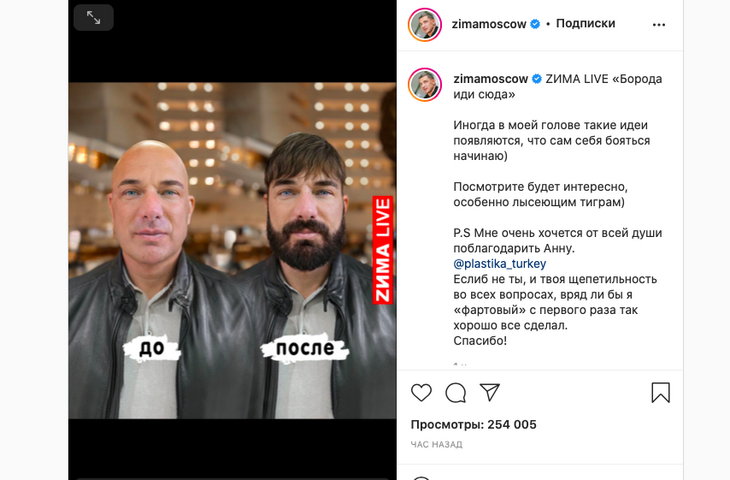Share post with paper plane icon
The image size is (730, 480).
pyautogui.click(x=490, y=392)
